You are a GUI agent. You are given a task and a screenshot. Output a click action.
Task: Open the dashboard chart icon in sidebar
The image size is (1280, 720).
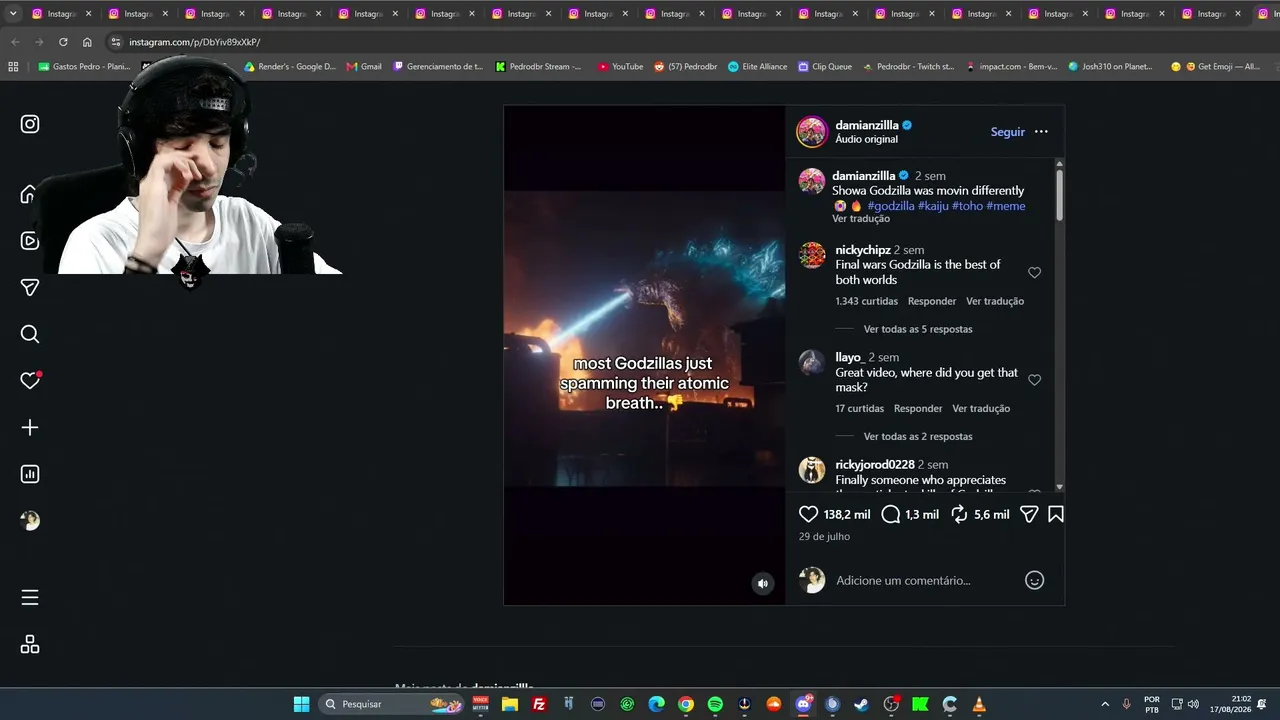click(30, 474)
